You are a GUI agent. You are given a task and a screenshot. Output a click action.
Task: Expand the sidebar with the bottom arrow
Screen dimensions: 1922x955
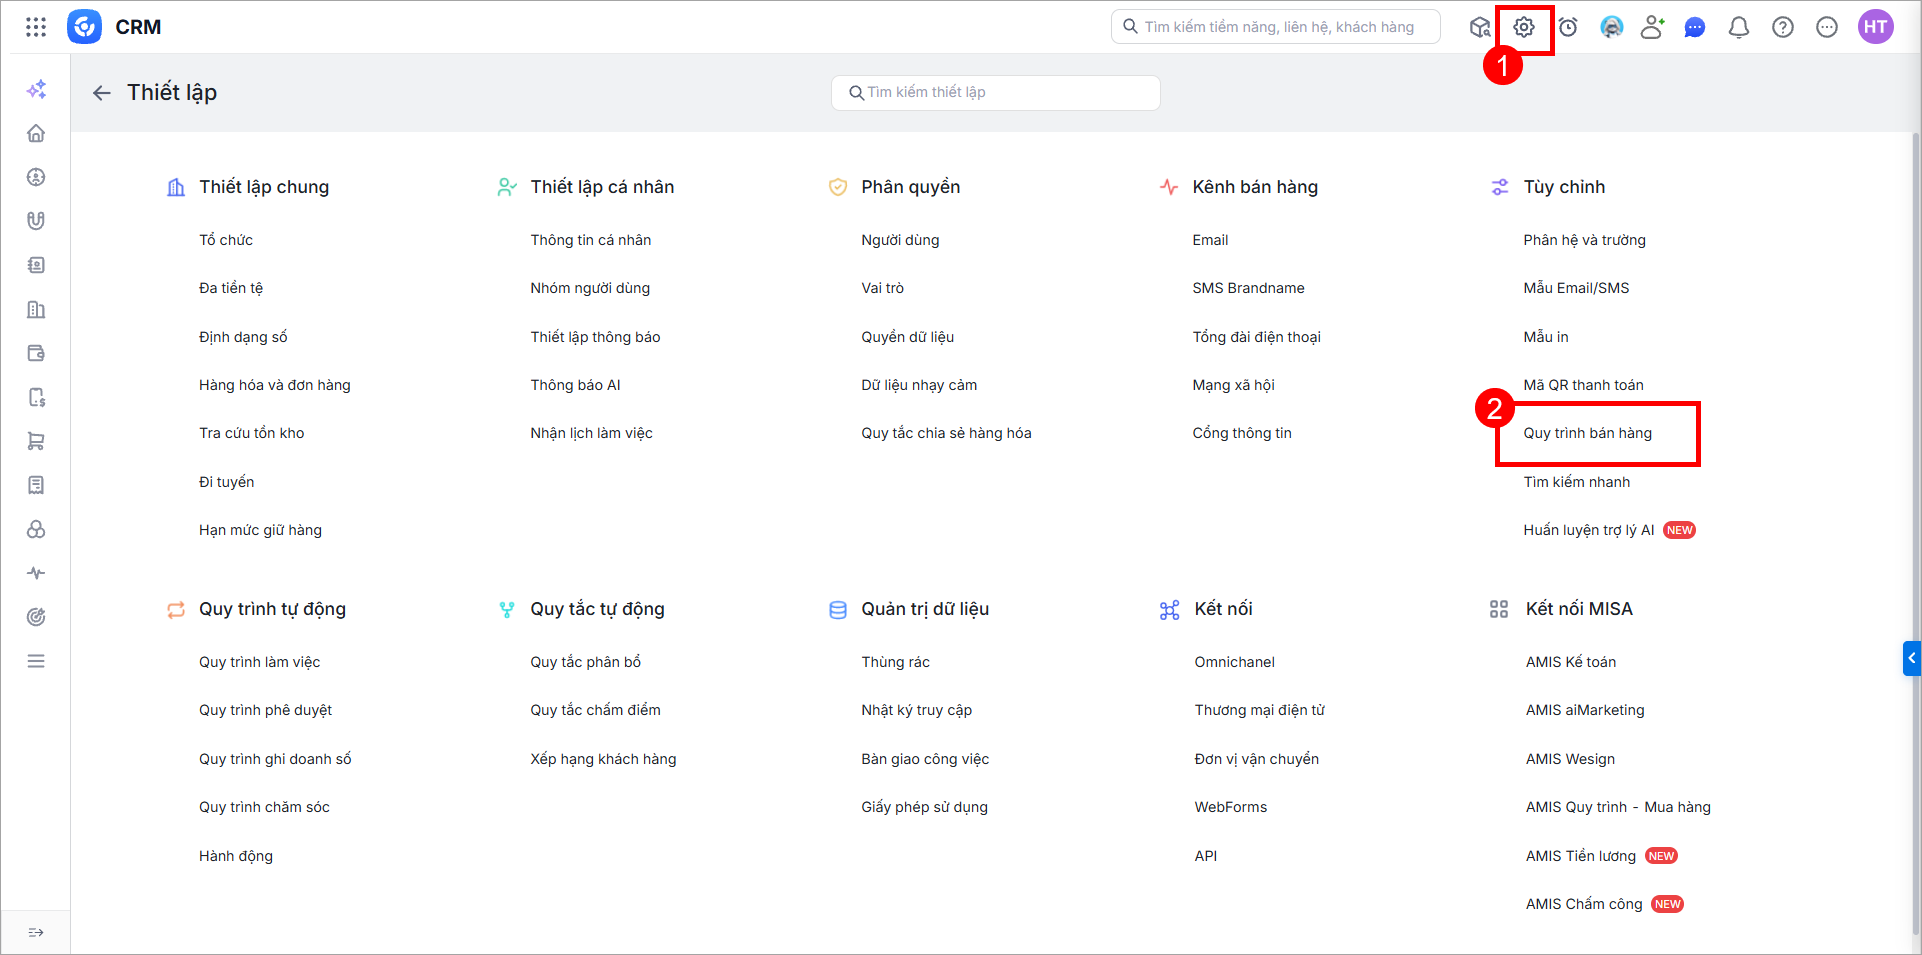[36, 932]
